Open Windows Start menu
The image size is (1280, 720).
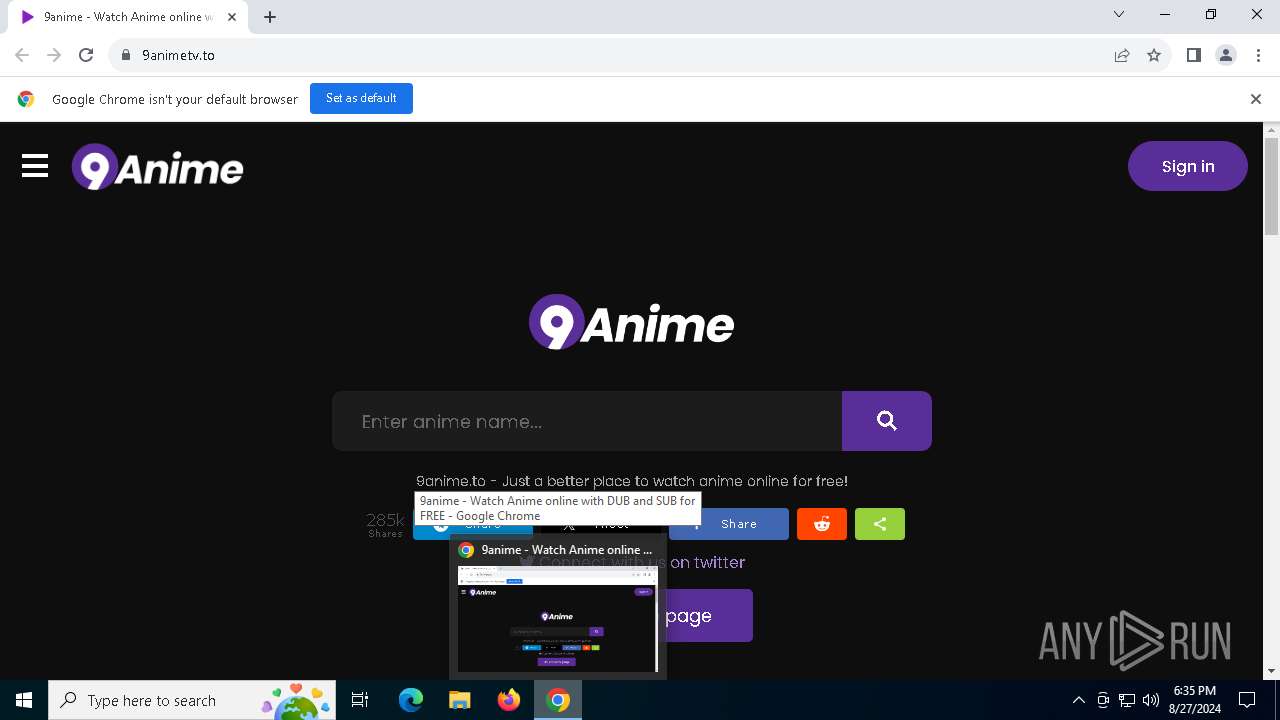24,700
